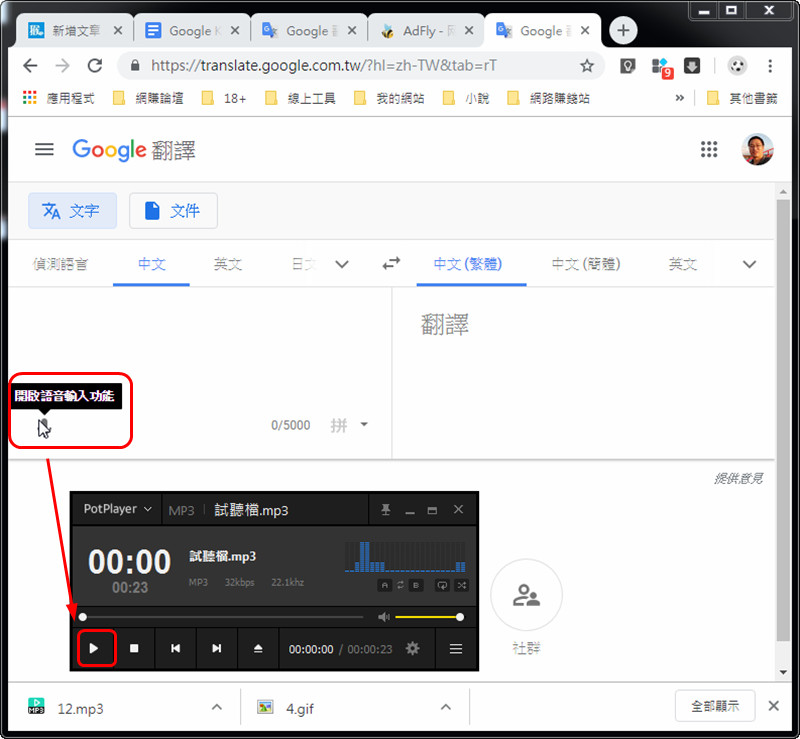This screenshot has height=739, width=800.
Task: Expand more target languages chevron
Action: (x=749, y=264)
